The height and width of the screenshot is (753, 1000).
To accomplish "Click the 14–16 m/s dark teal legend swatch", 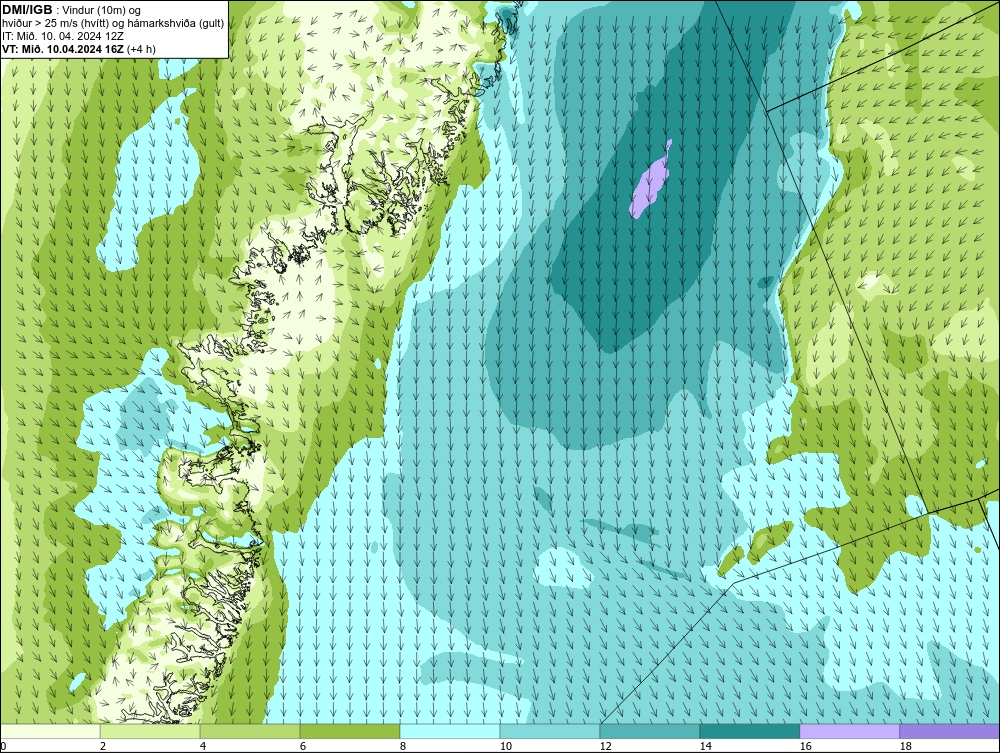I will pos(750,731).
